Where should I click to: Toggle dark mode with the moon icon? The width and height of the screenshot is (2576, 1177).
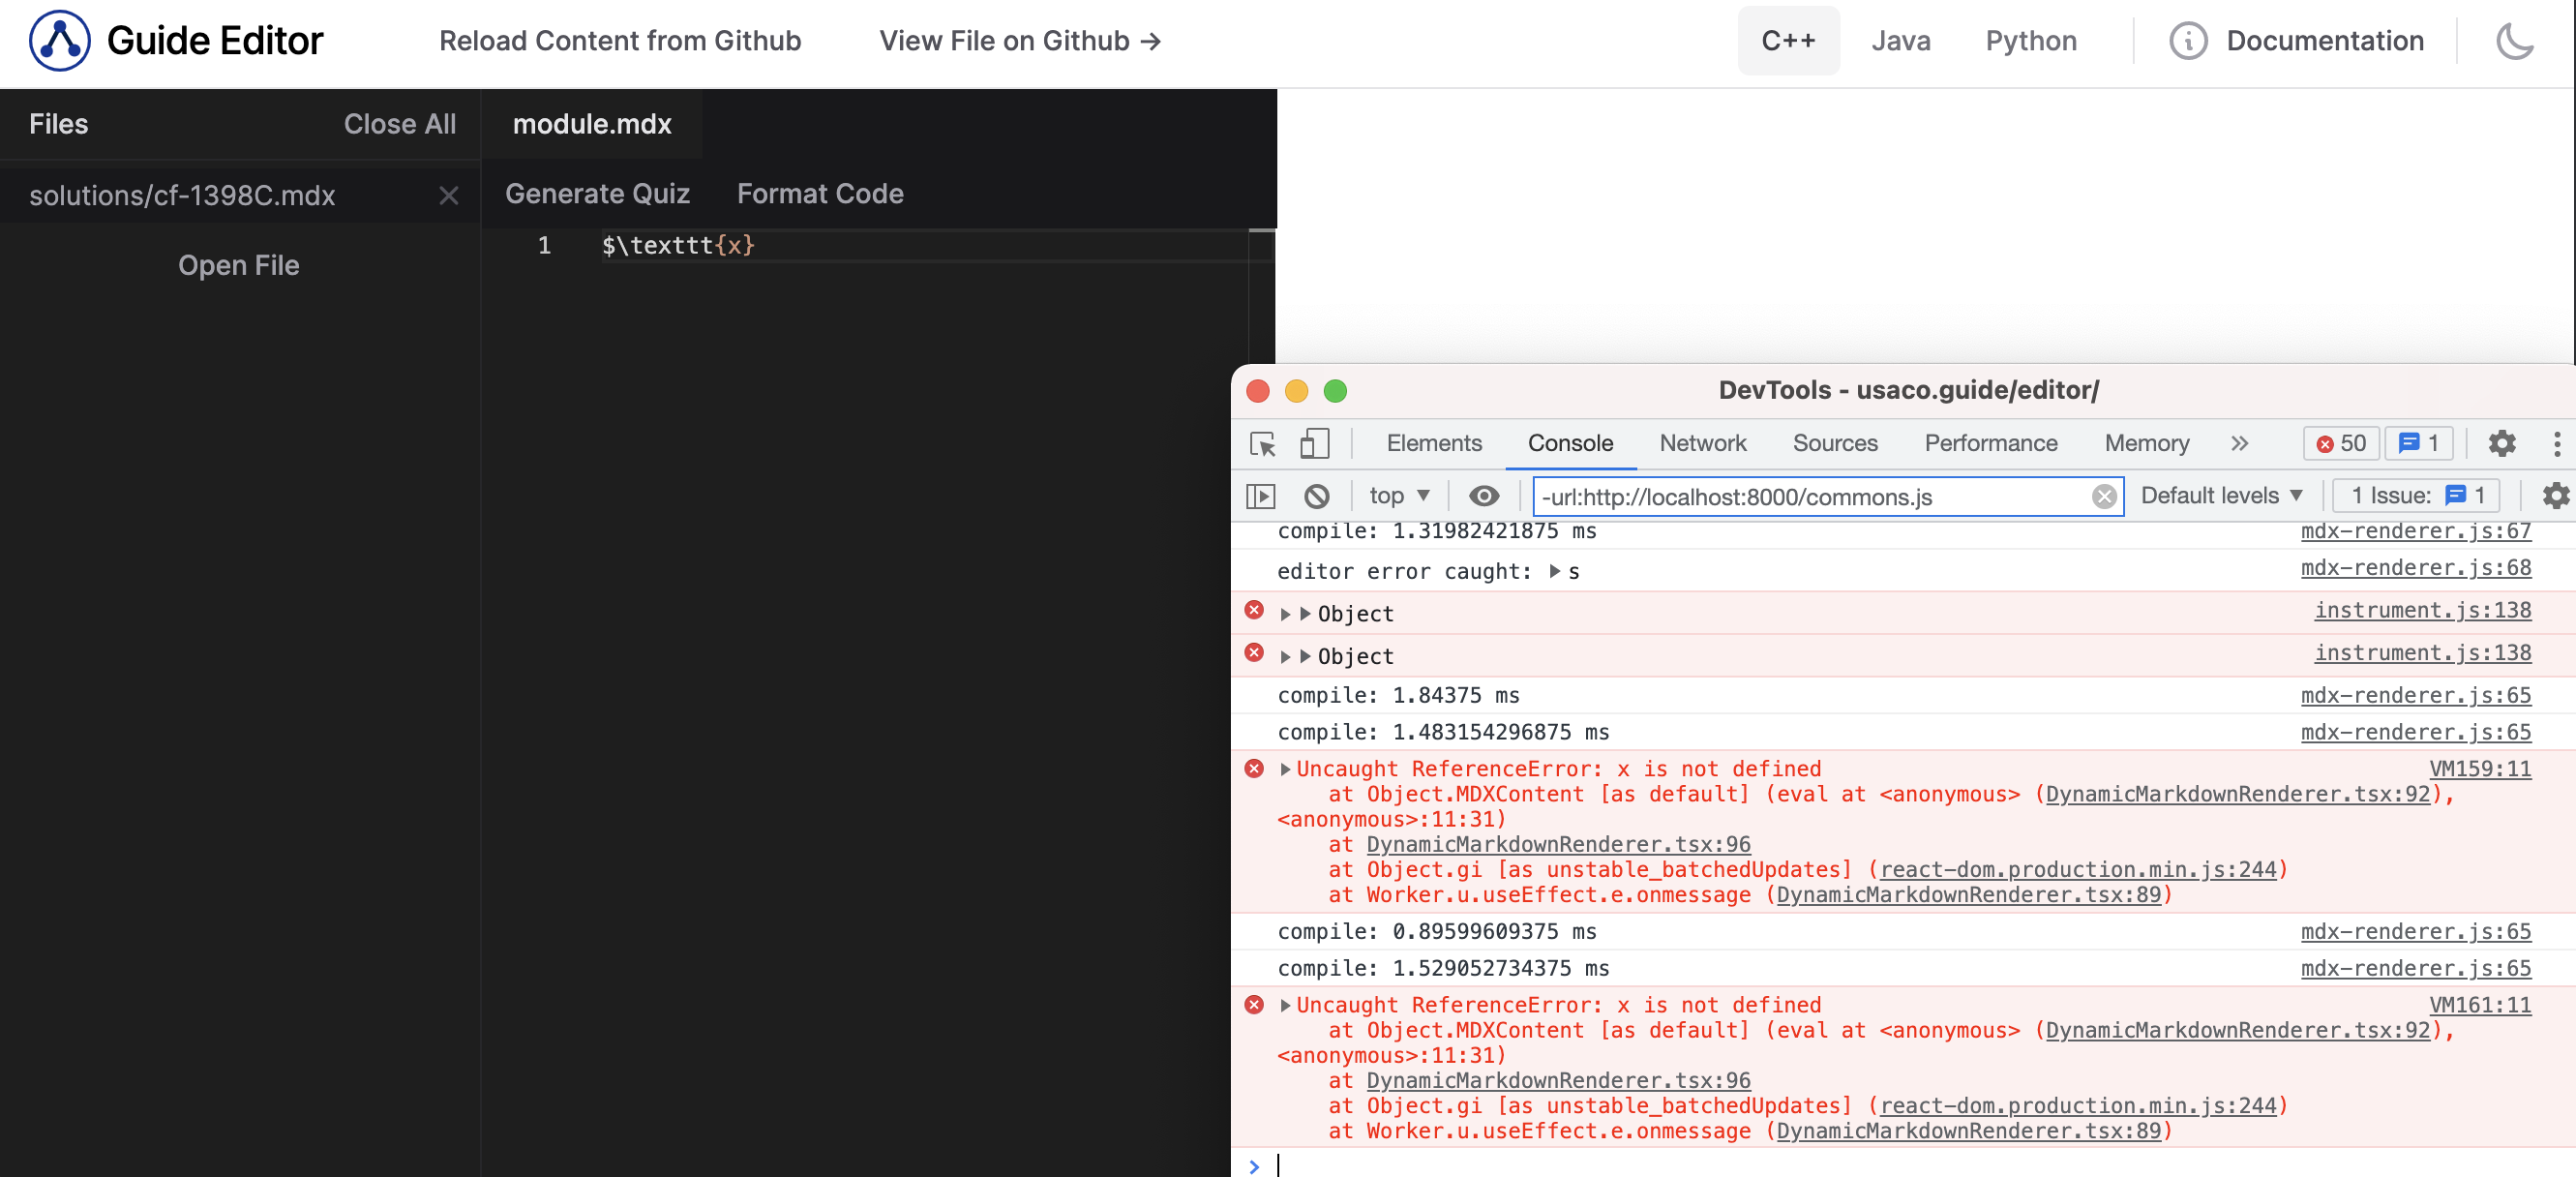pyautogui.click(x=2515, y=40)
